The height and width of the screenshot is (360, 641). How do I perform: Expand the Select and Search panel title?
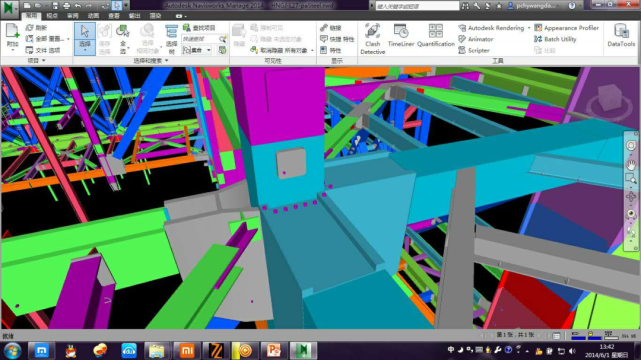(x=150, y=60)
